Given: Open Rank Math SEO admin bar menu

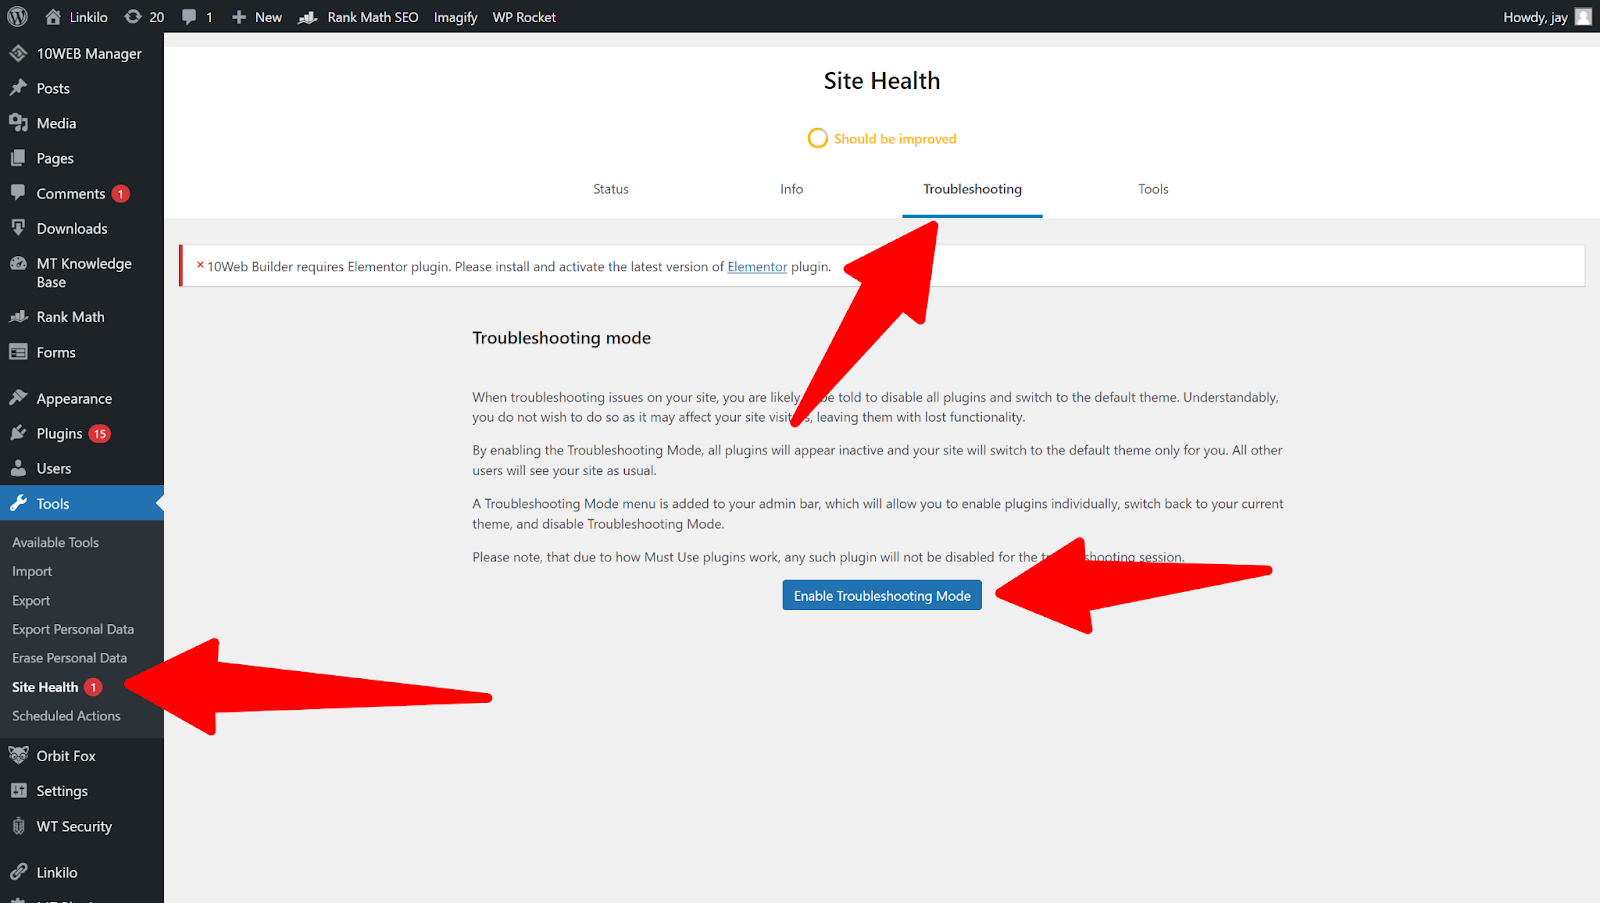Looking at the screenshot, I should 358,17.
